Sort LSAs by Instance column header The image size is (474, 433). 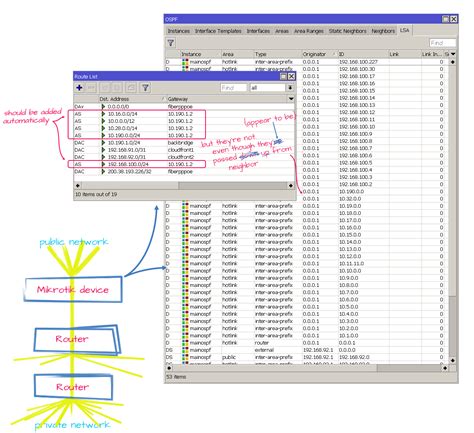200,54
